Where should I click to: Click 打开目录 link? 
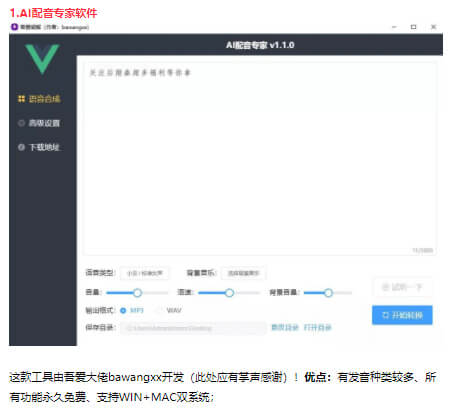[318, 327]
